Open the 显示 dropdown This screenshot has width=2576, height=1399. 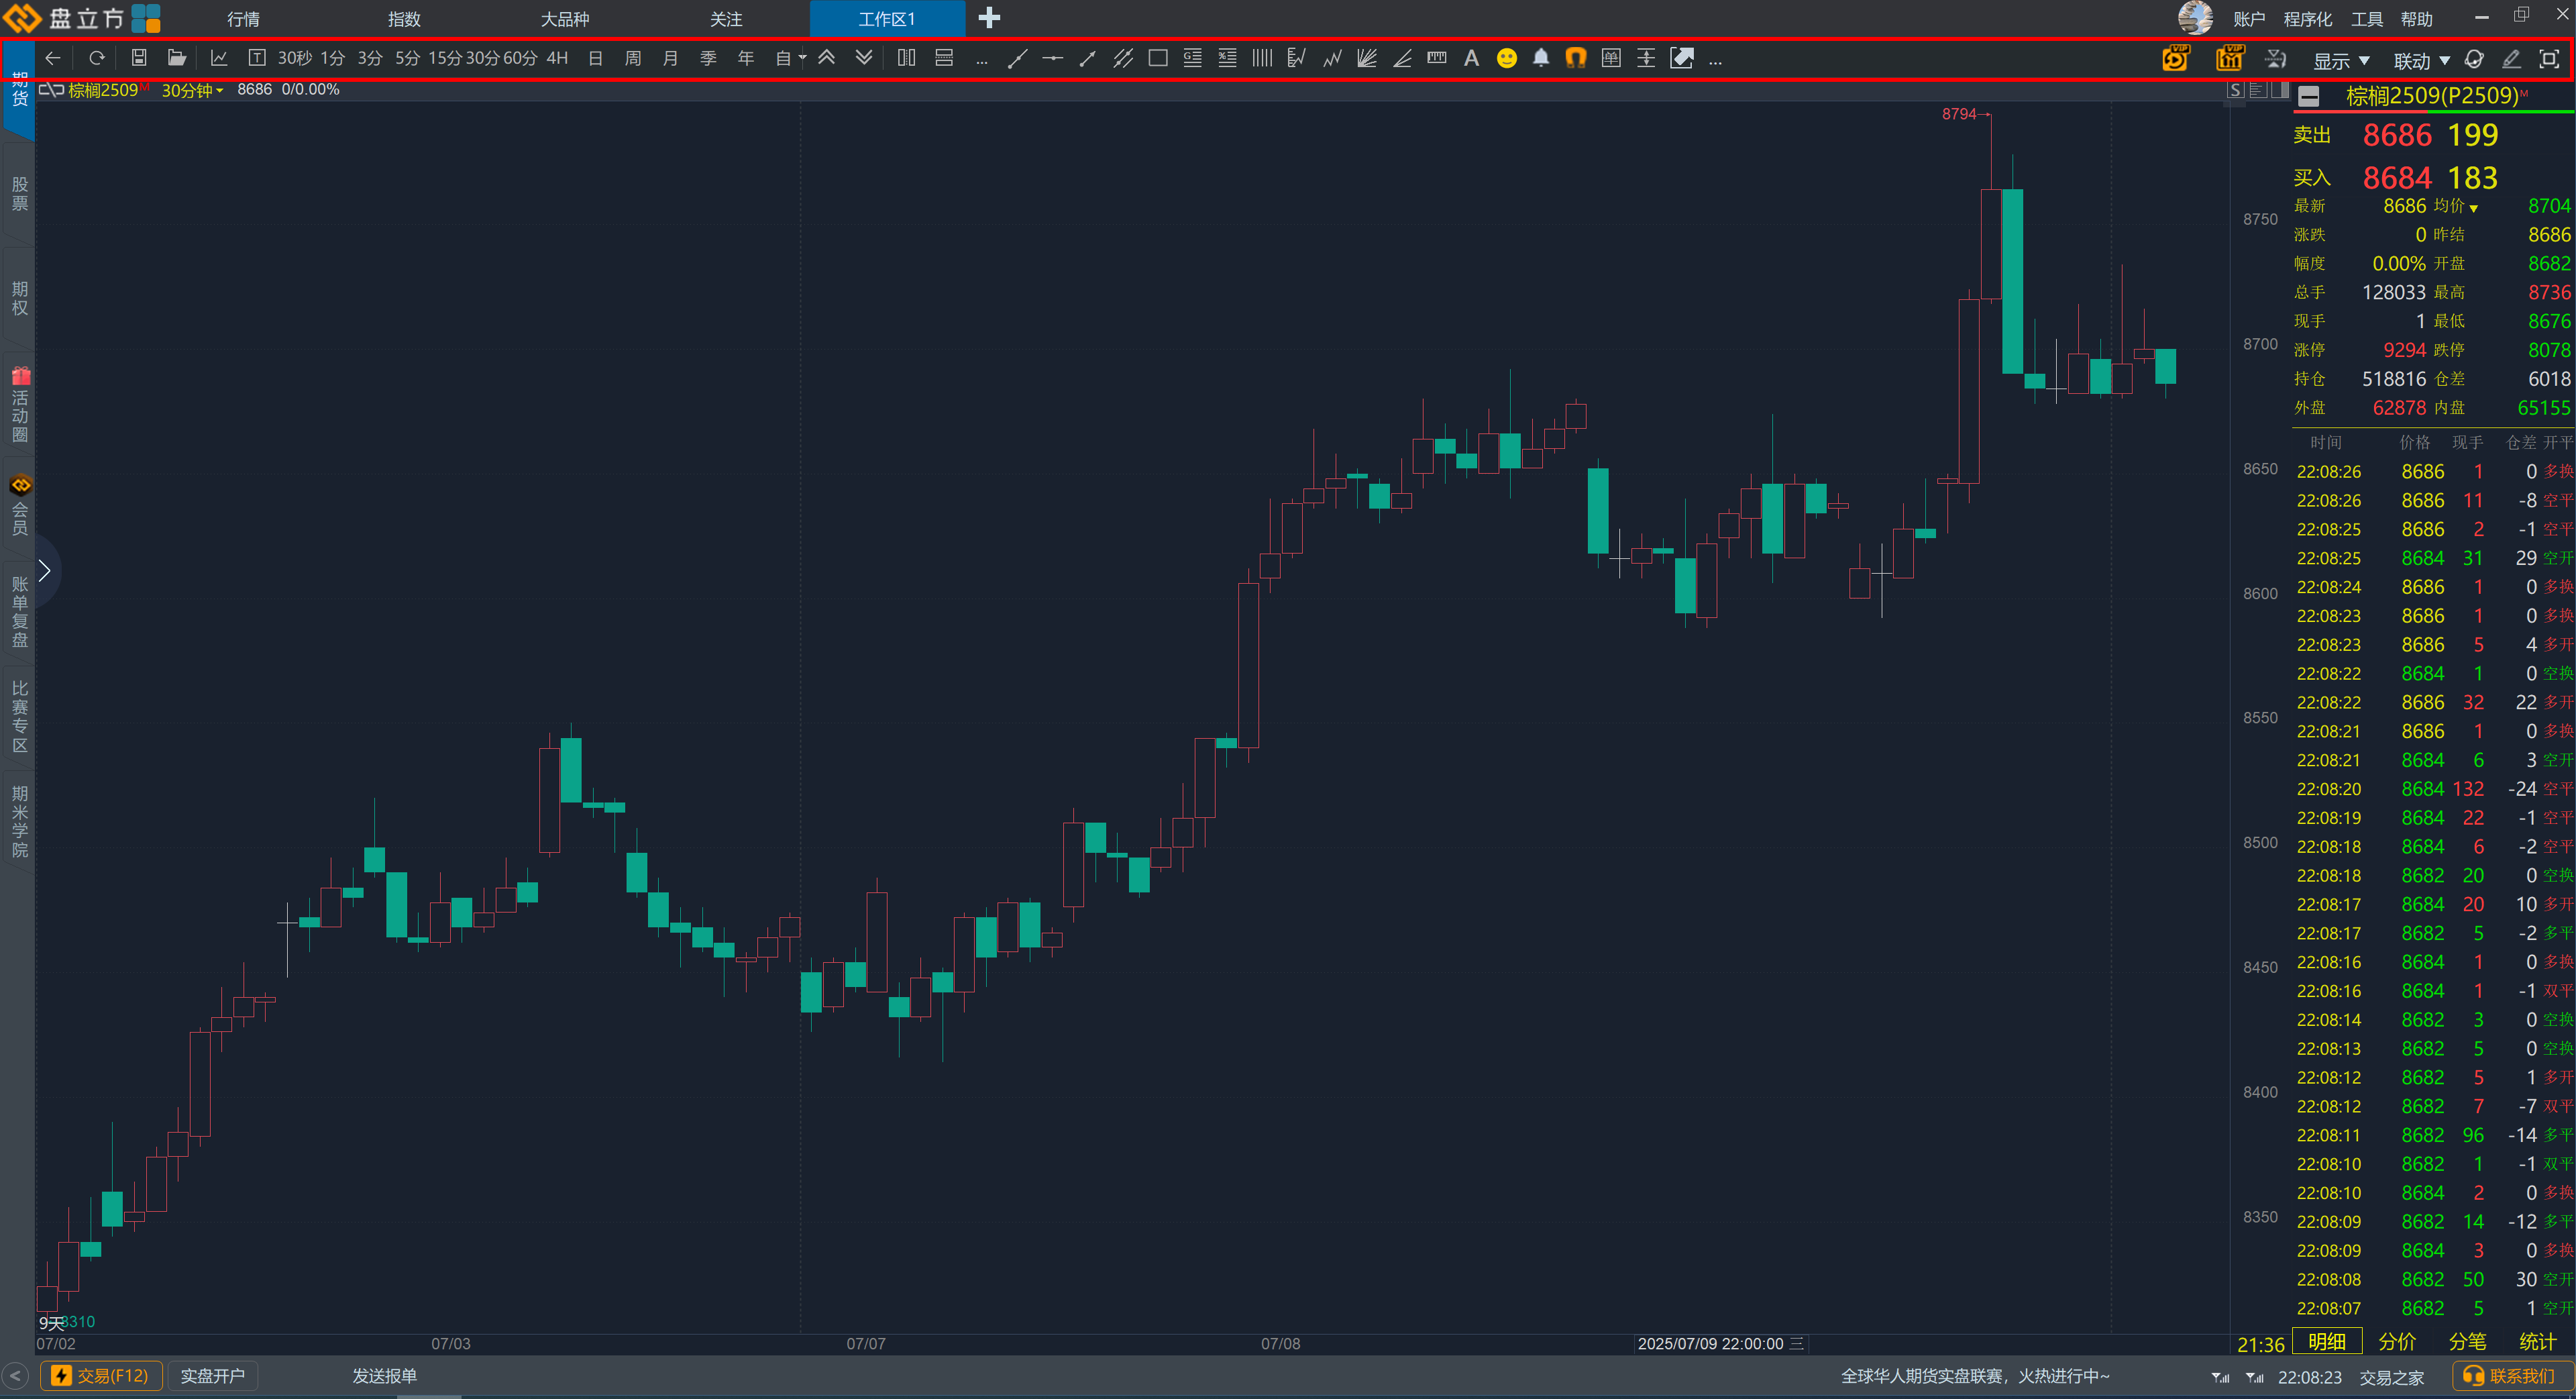point(2341,61)
